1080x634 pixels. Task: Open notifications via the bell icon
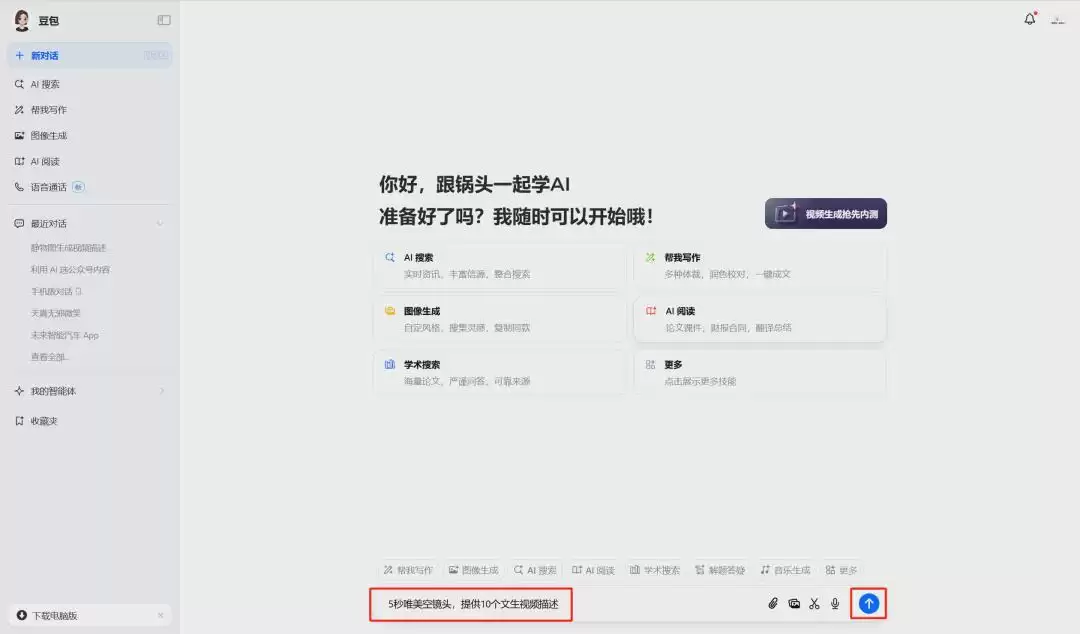pos(1030,19)
